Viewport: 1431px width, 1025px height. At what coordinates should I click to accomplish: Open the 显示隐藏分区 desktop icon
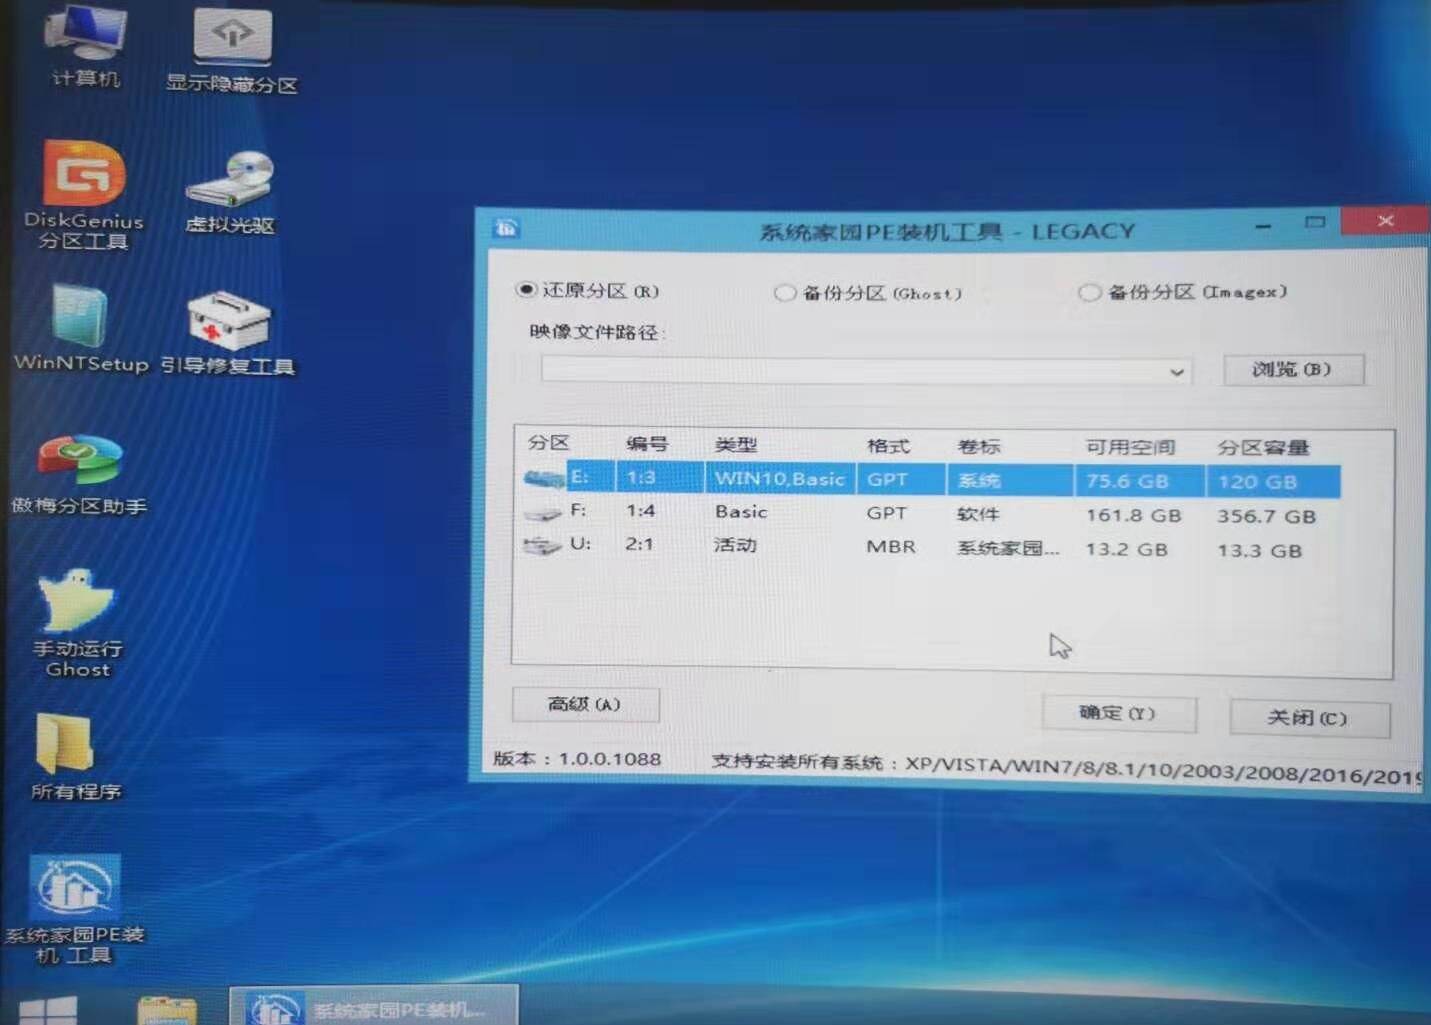tap(232, 42)
